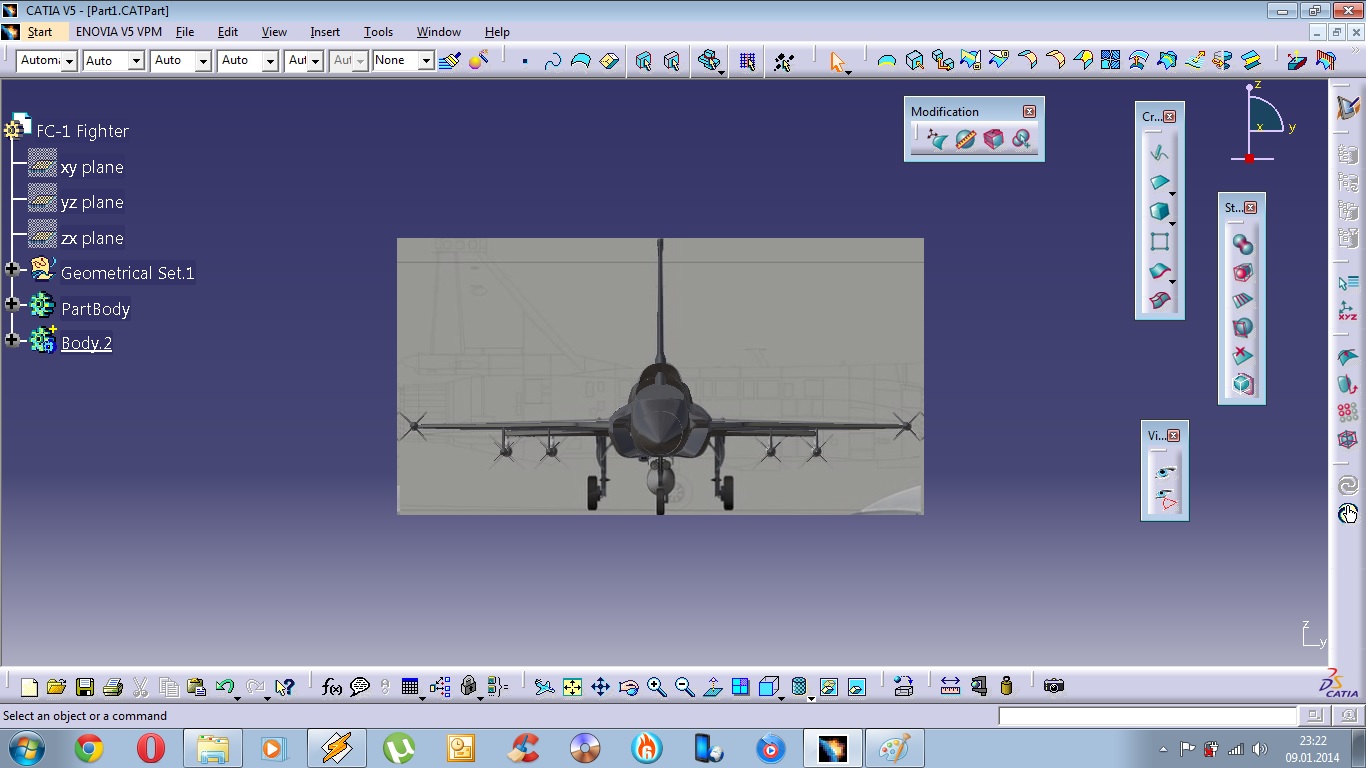Toggle the upper eye icon in Vi toolbar
The width and height of the screenshot is (1366, 768).
pyautogui.click(x=1164, y=472)
